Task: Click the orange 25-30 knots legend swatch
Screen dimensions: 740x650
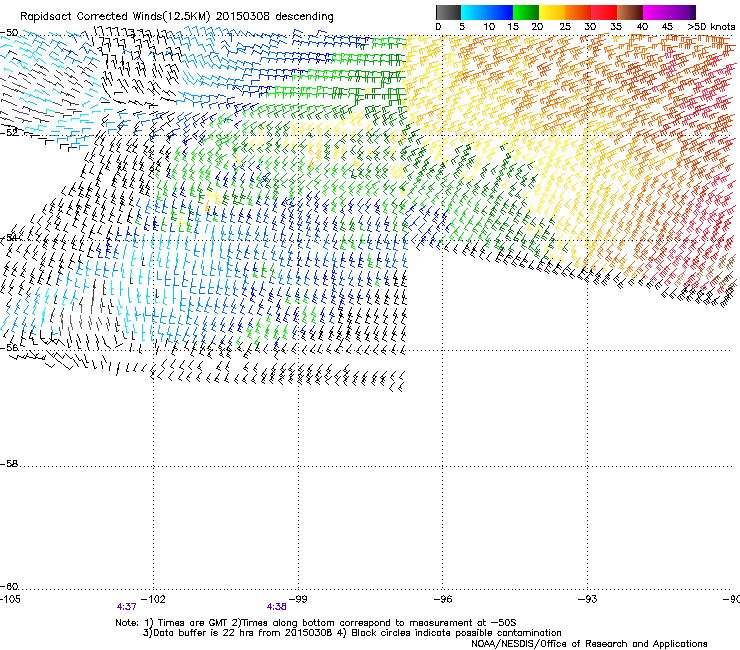Action: pos(578,12)
